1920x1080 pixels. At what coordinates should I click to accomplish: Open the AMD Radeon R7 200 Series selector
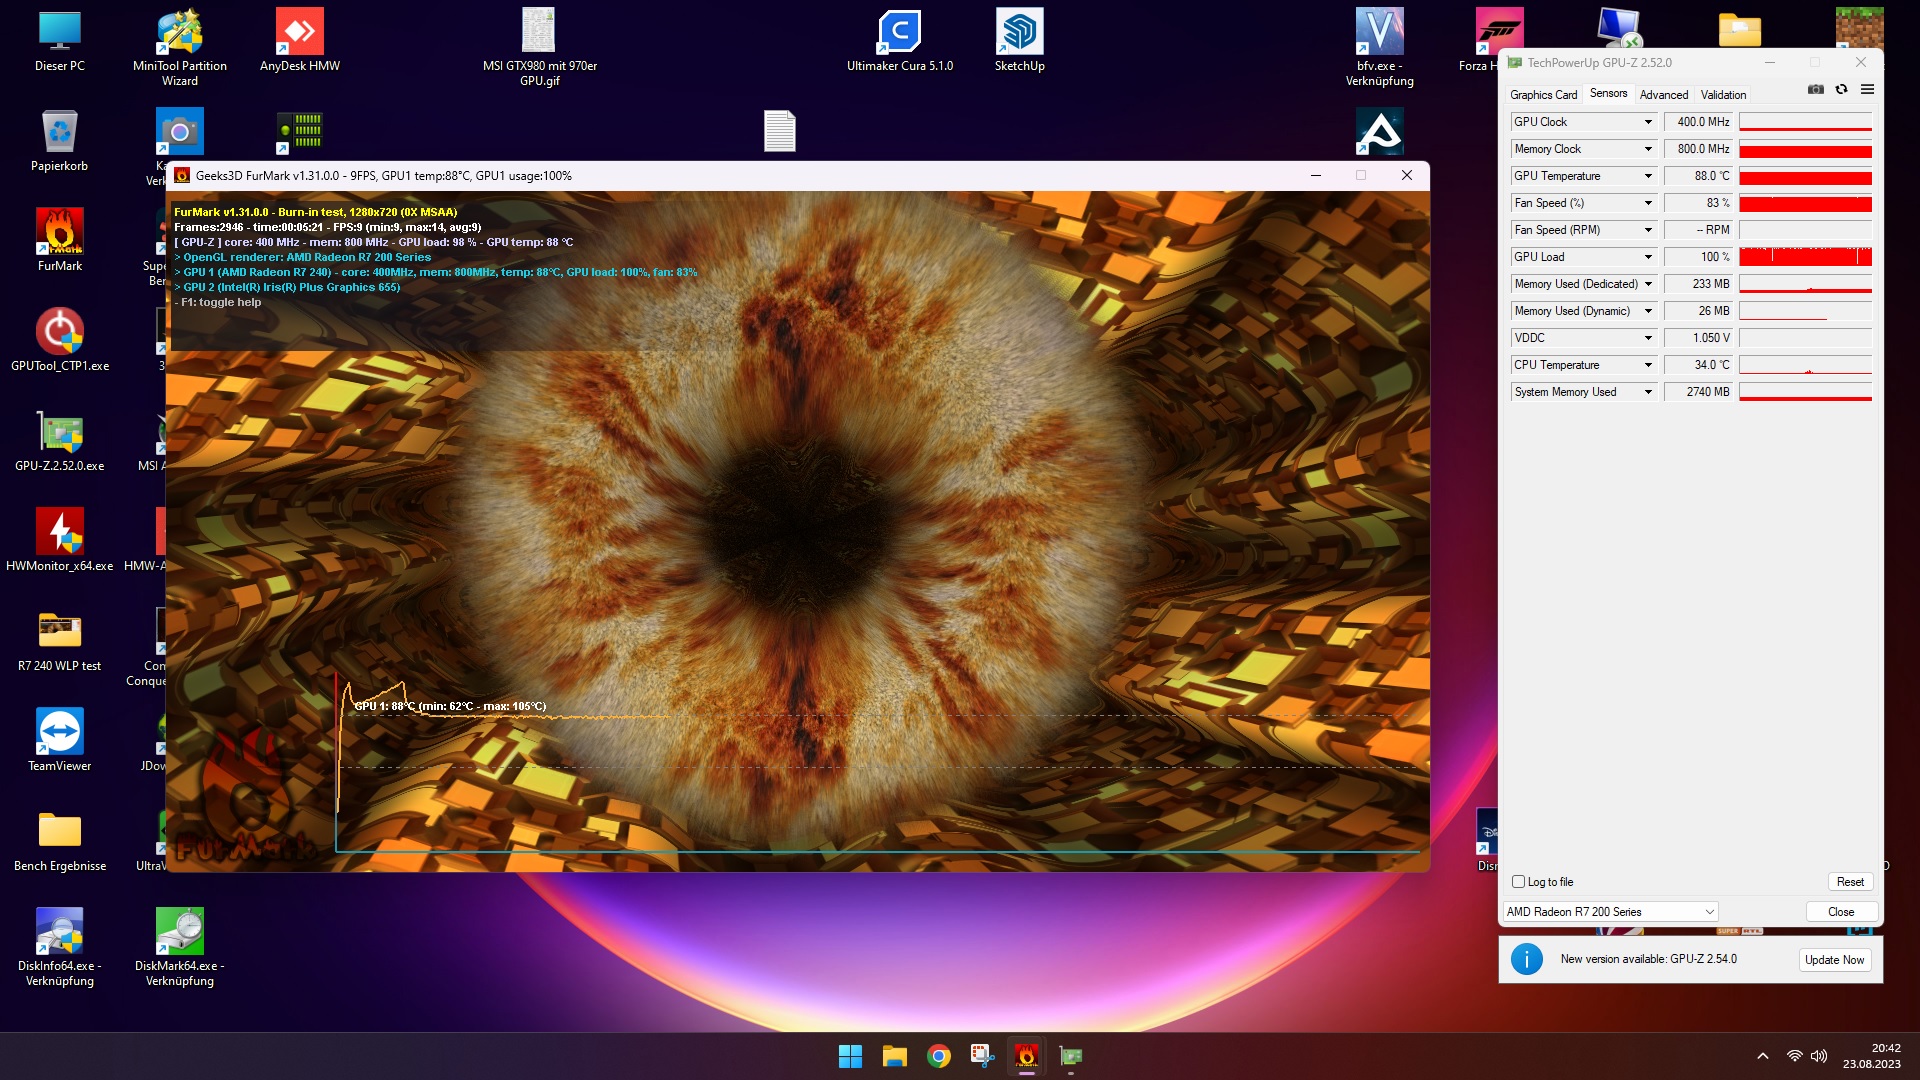tap(1610, 912)
